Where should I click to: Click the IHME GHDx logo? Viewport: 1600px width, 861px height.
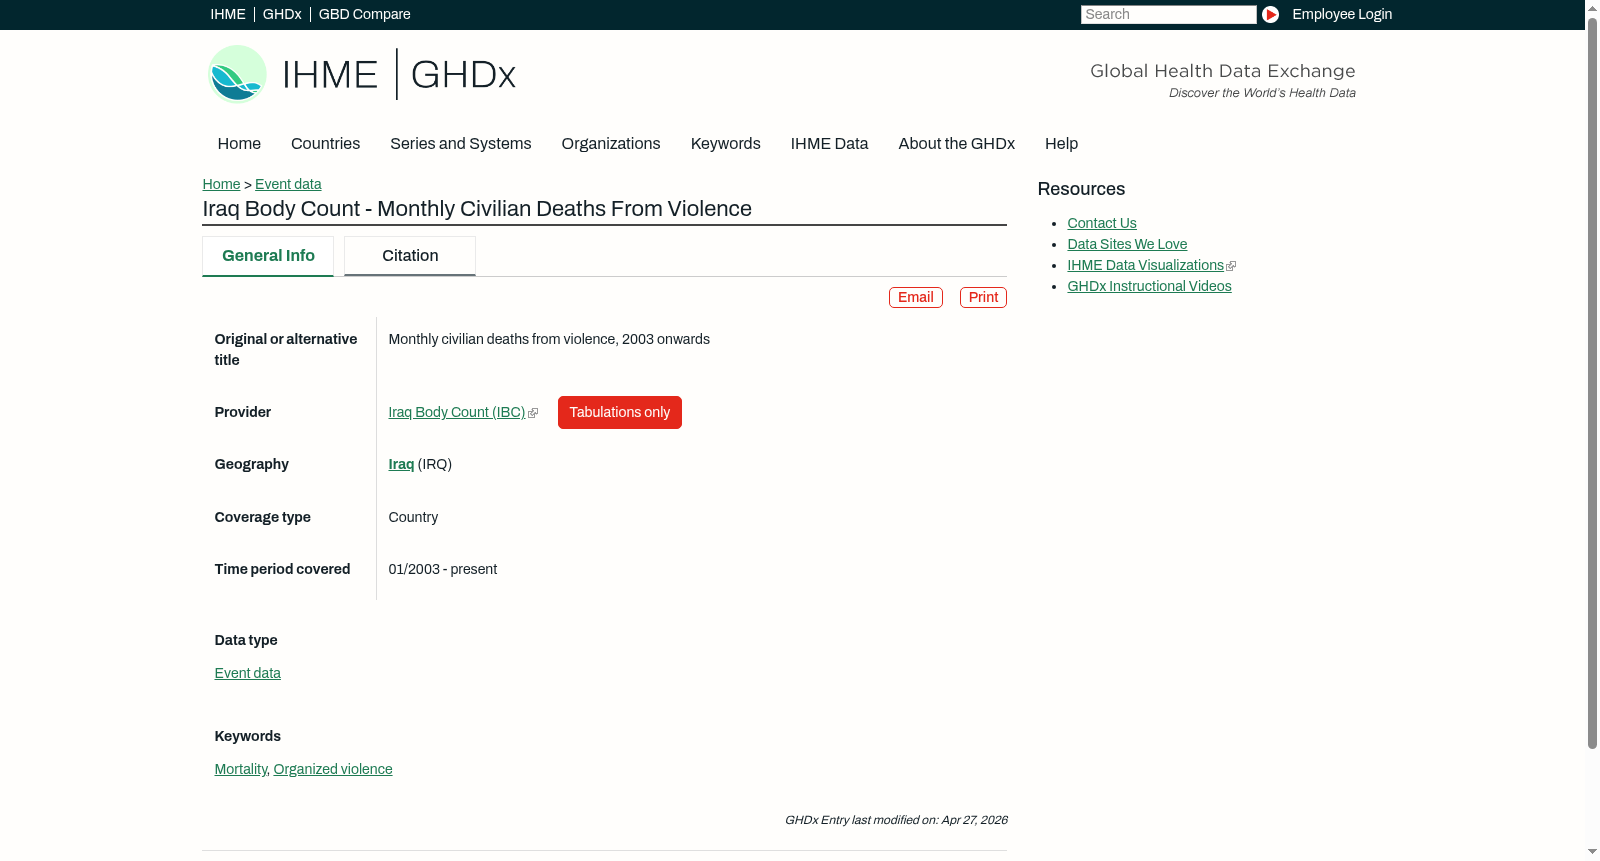(361, 74)
